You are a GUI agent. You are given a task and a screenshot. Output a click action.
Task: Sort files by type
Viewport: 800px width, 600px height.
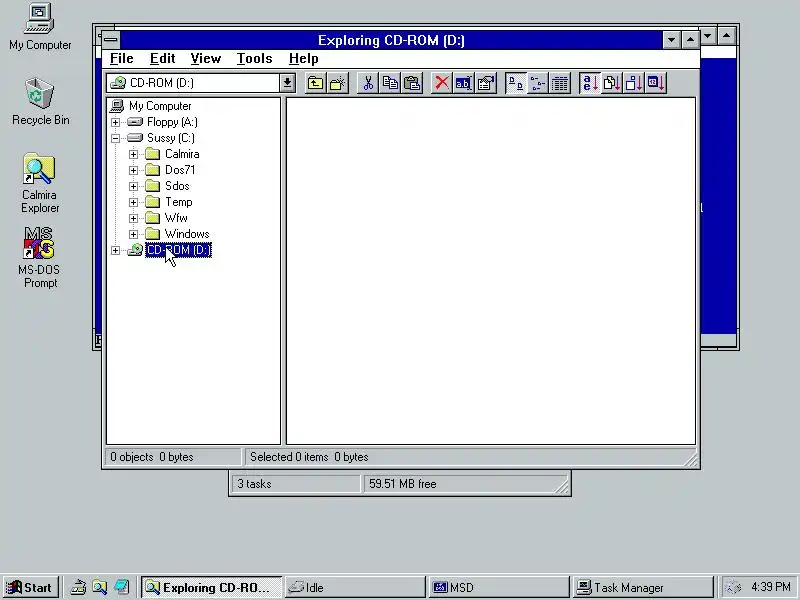point(612,83)
